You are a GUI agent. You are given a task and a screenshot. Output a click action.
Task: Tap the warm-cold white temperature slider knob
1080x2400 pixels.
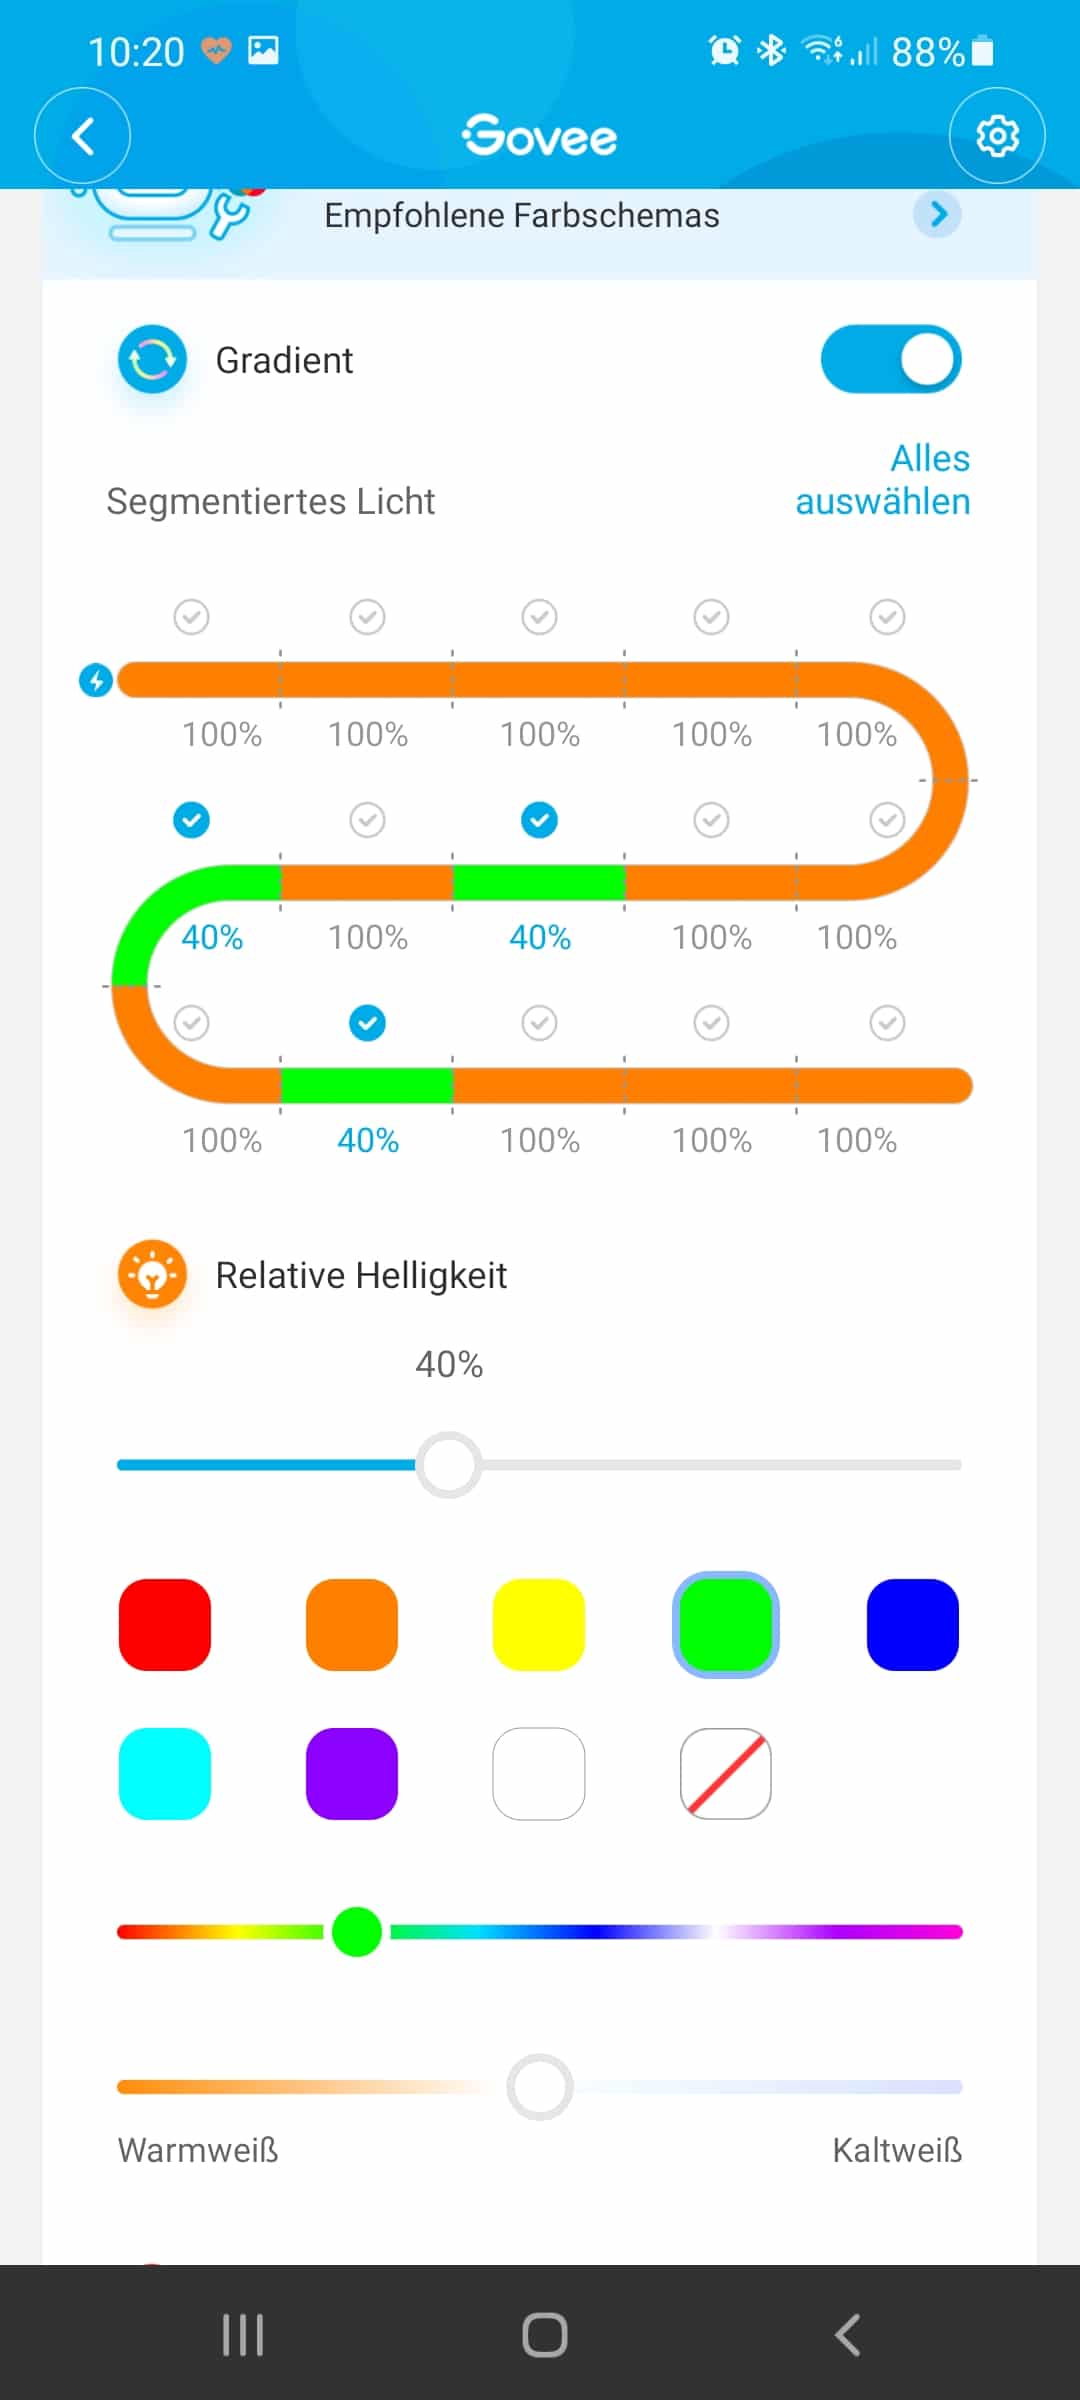540,2087
